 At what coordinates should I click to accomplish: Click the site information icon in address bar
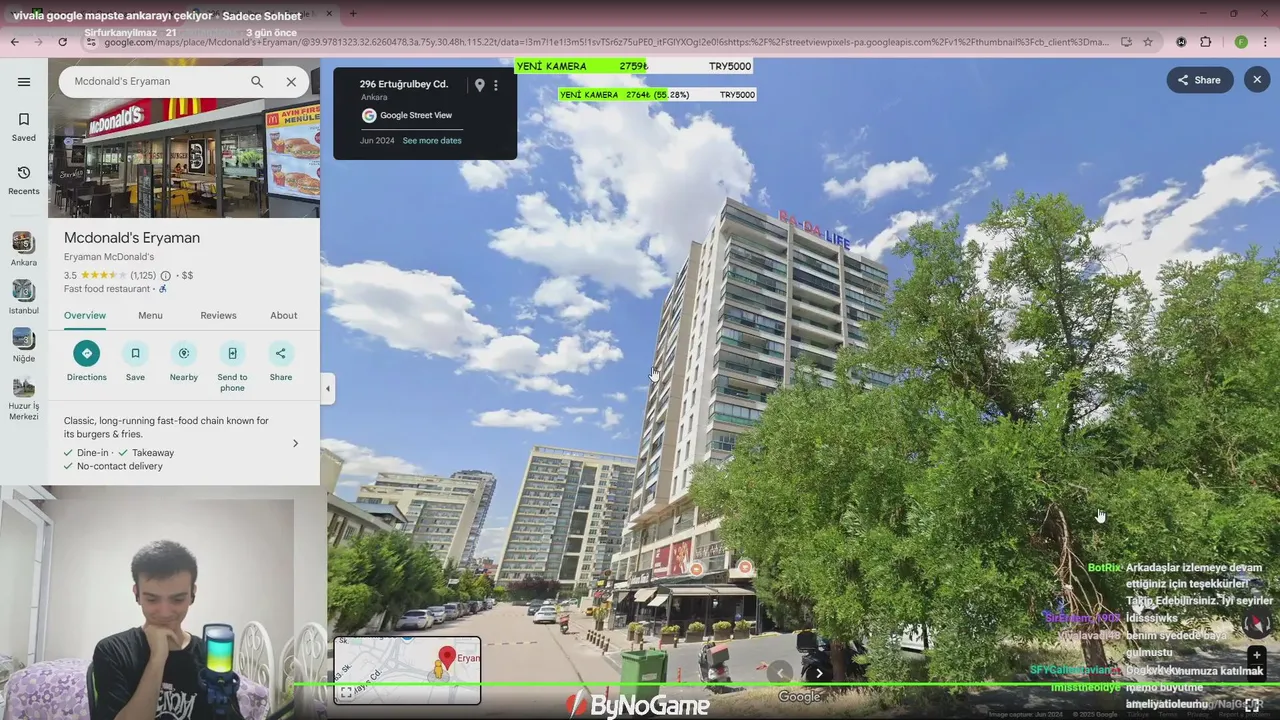91,42
